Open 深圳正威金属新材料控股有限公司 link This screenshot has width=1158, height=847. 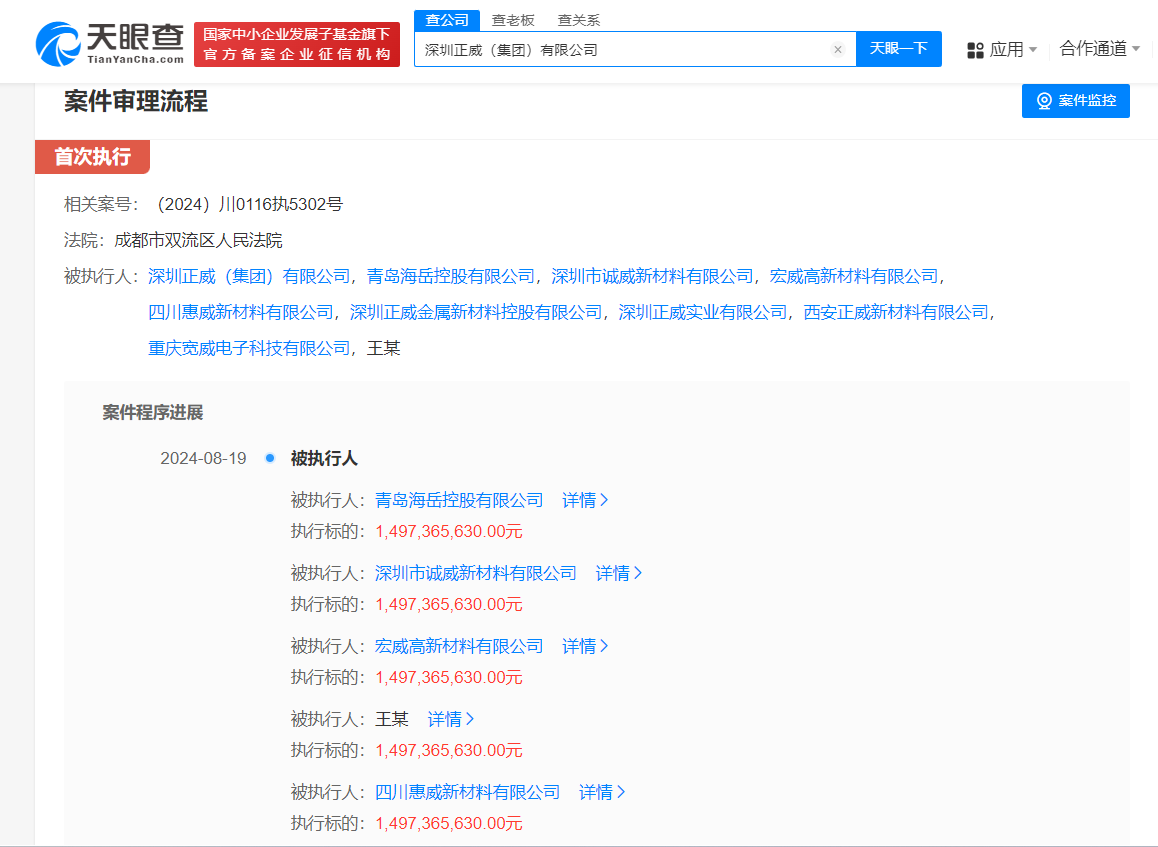[x=476, y=312]
